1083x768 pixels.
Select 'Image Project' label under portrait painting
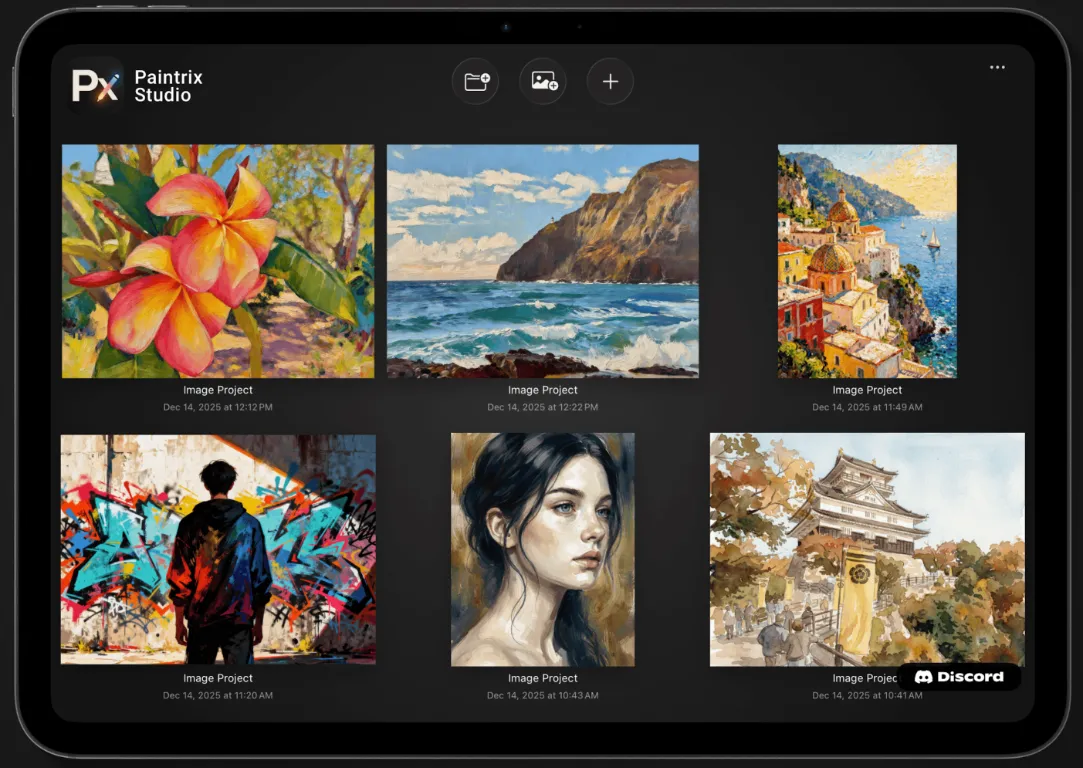[543, 678]
